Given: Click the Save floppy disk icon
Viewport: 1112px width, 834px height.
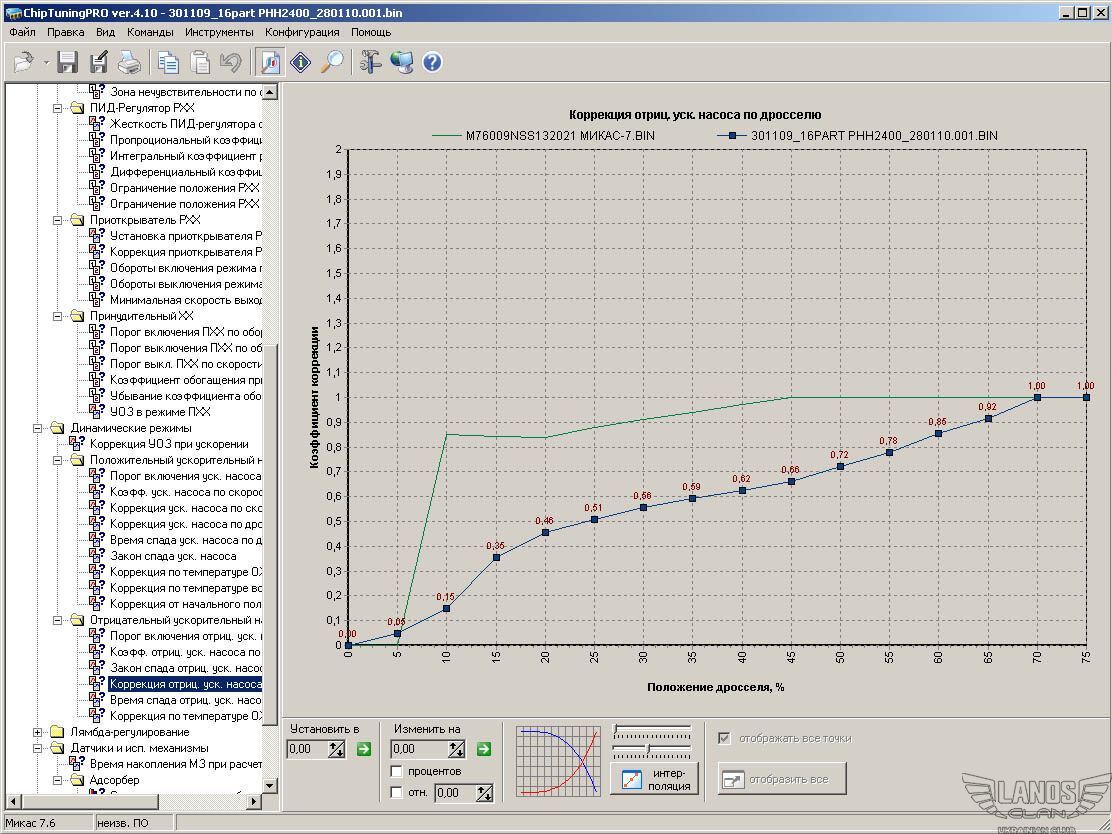Looking at the screenshot, I should (x=68, y=62).
